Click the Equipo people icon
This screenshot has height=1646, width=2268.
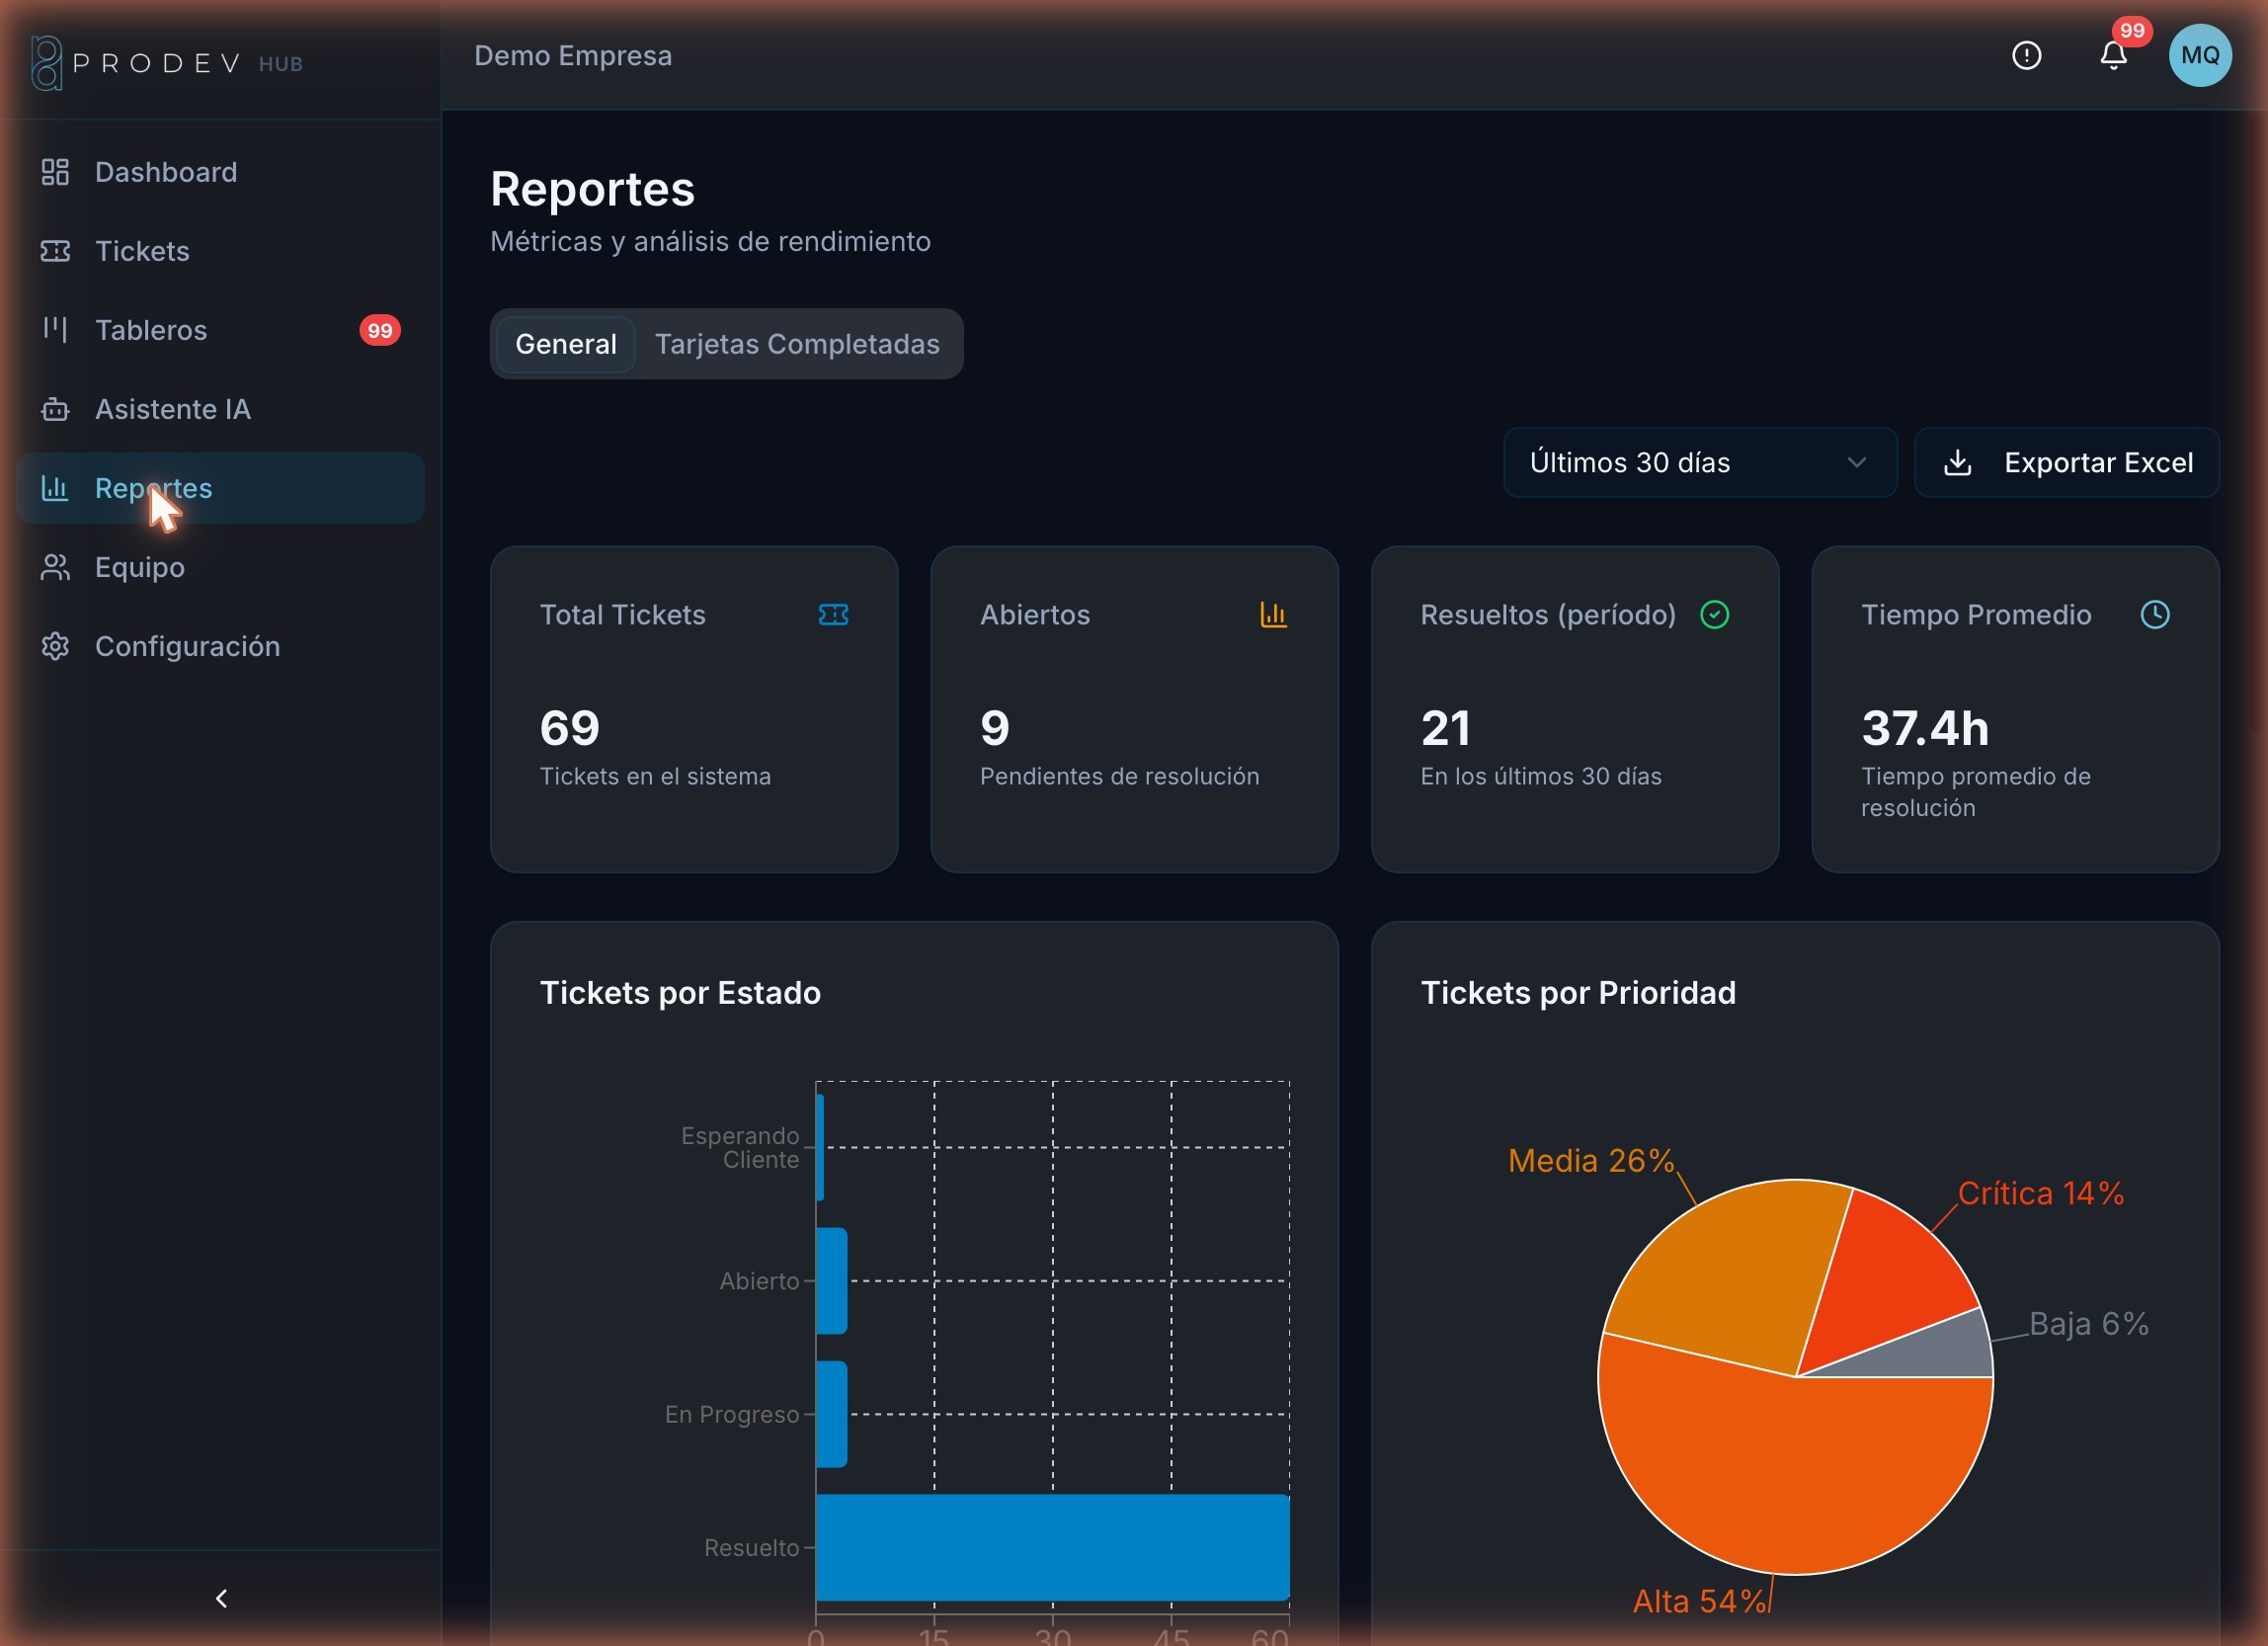tap(55, 567)
